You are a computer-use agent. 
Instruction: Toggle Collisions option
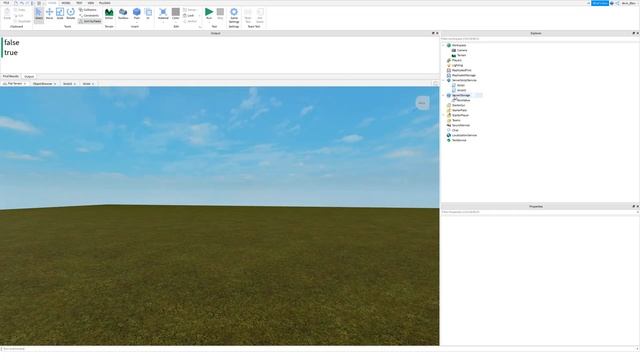click(x=88, y=10)
